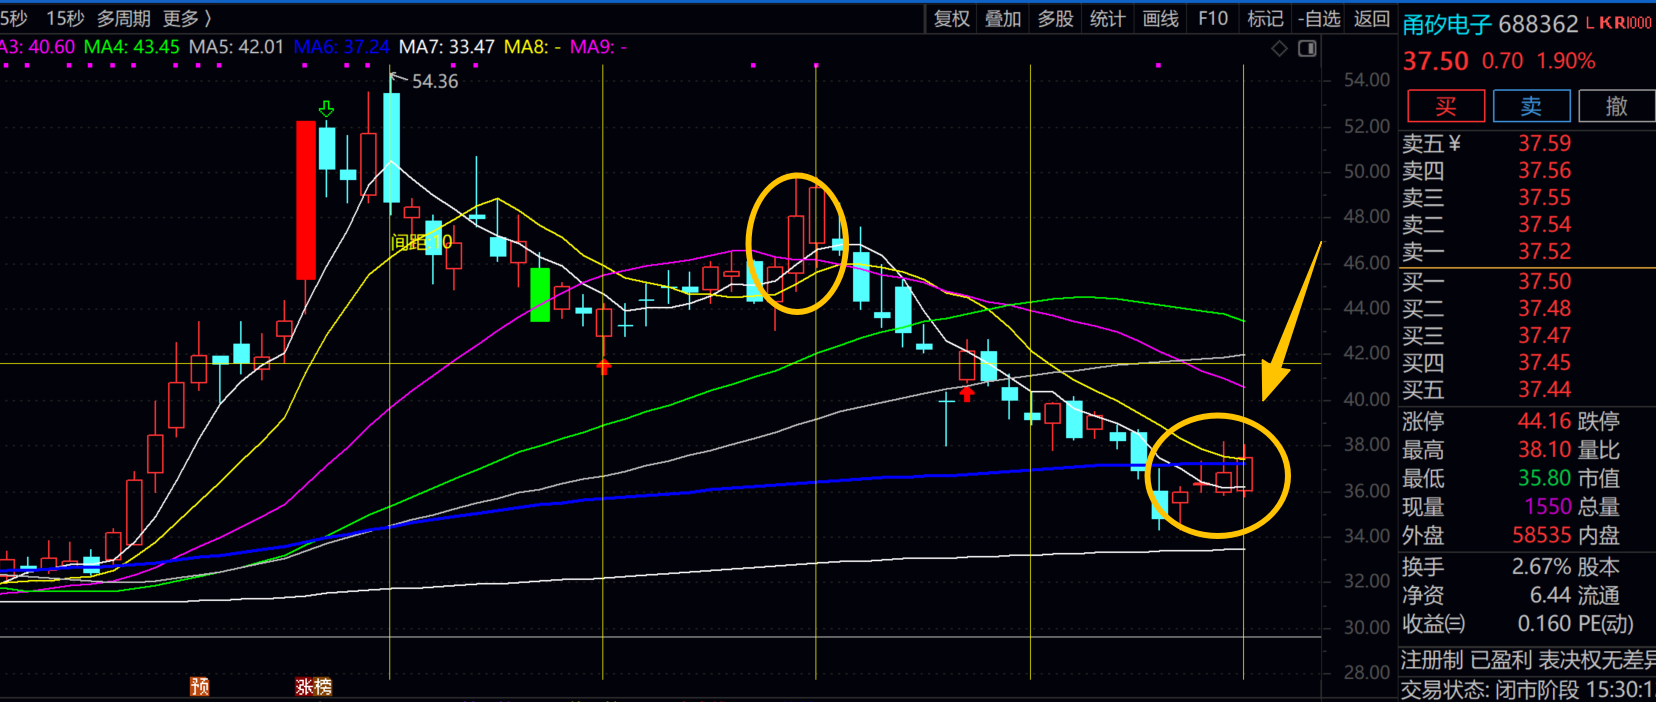Screen dimensions: 1656x702
Task: Click the LKR badge beside stock code
Action: [1618, 23]
